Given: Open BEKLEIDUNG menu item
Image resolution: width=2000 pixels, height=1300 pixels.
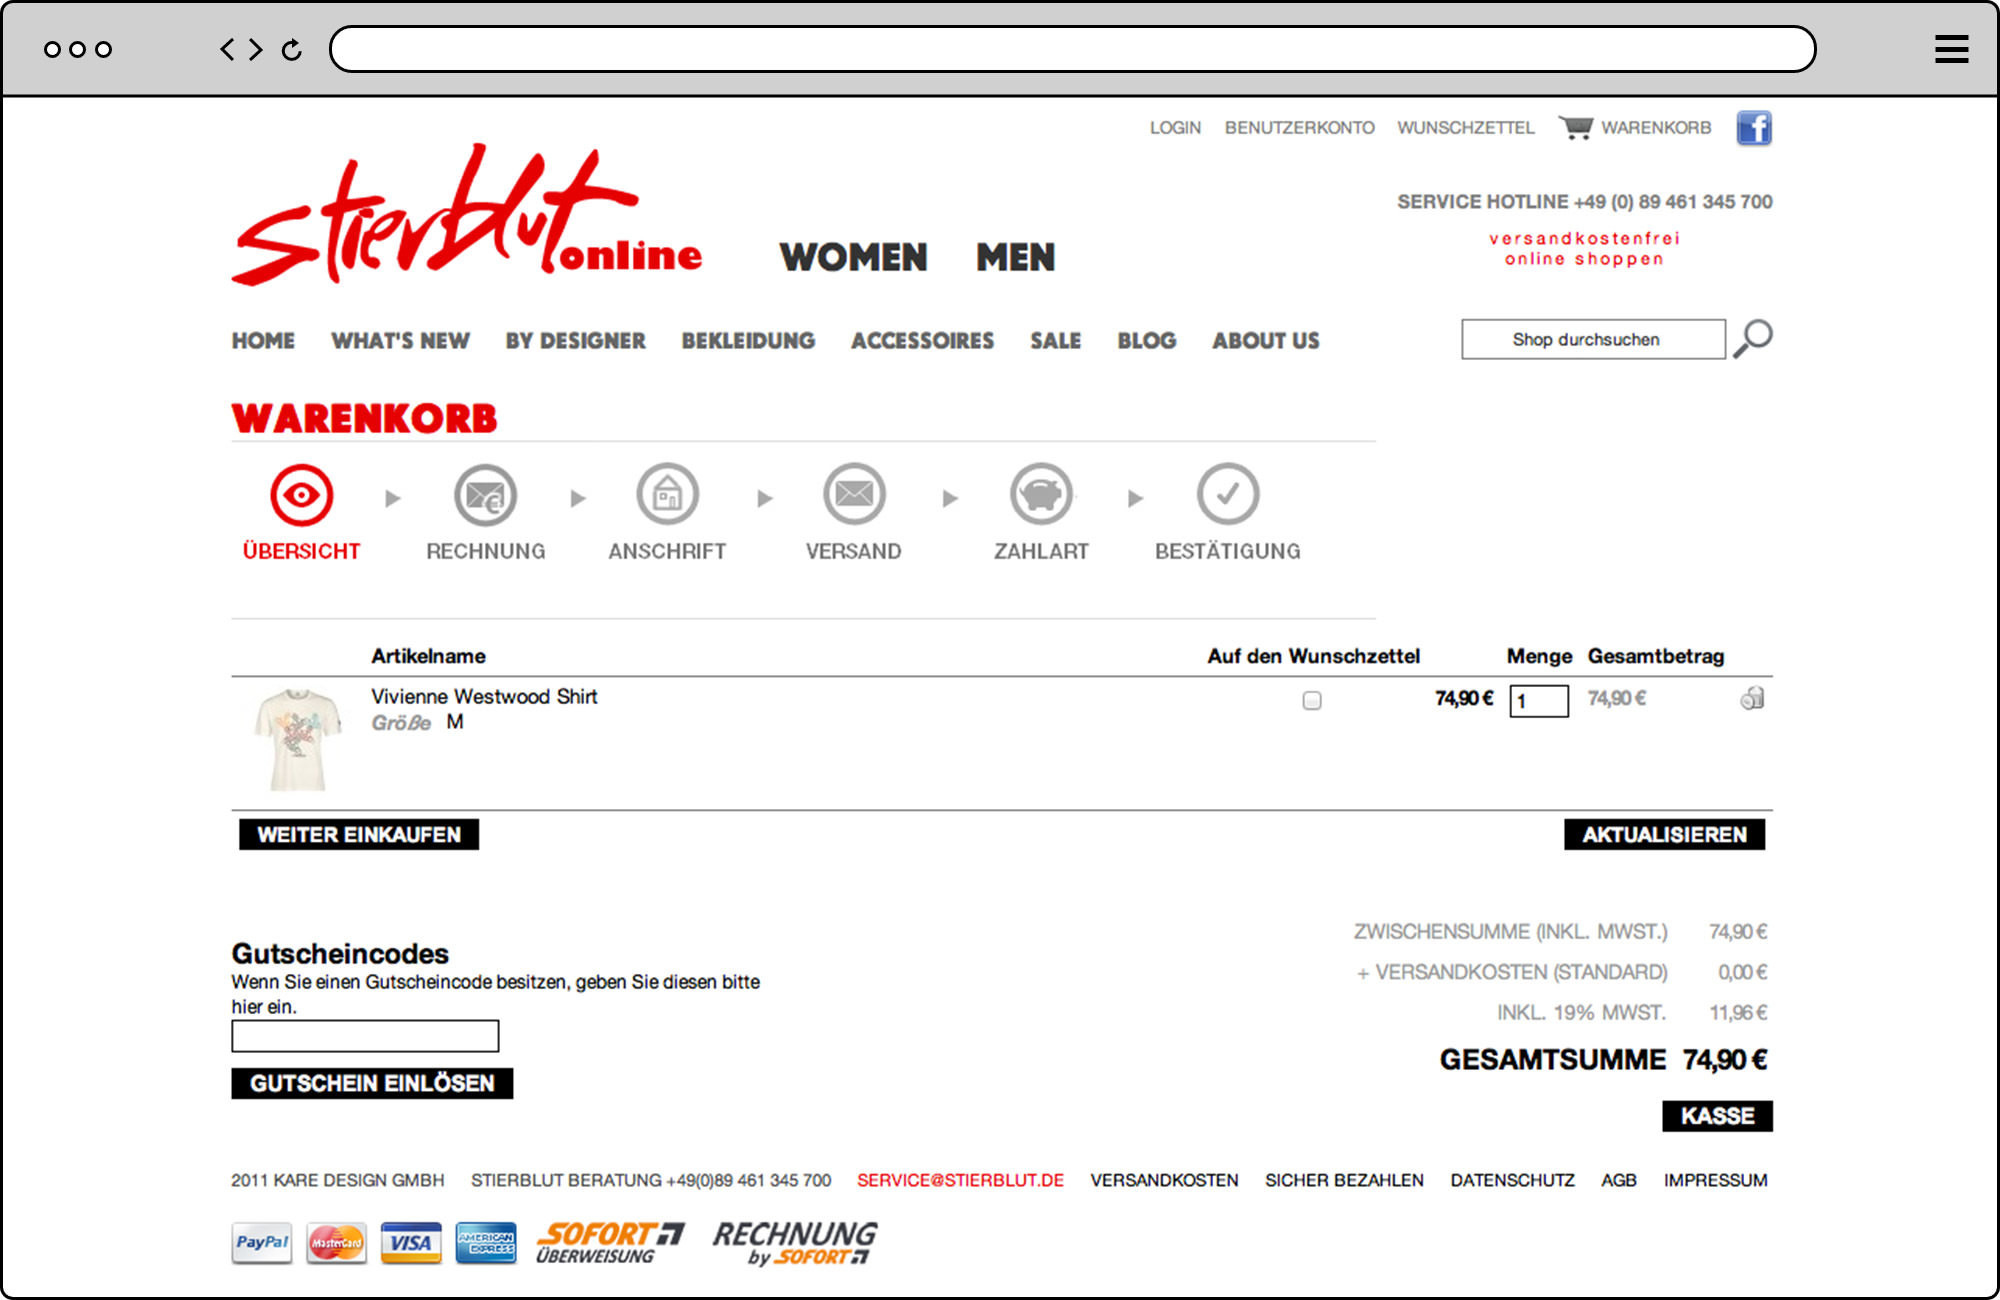Looking at the screenshot, I should coord(748,341).
